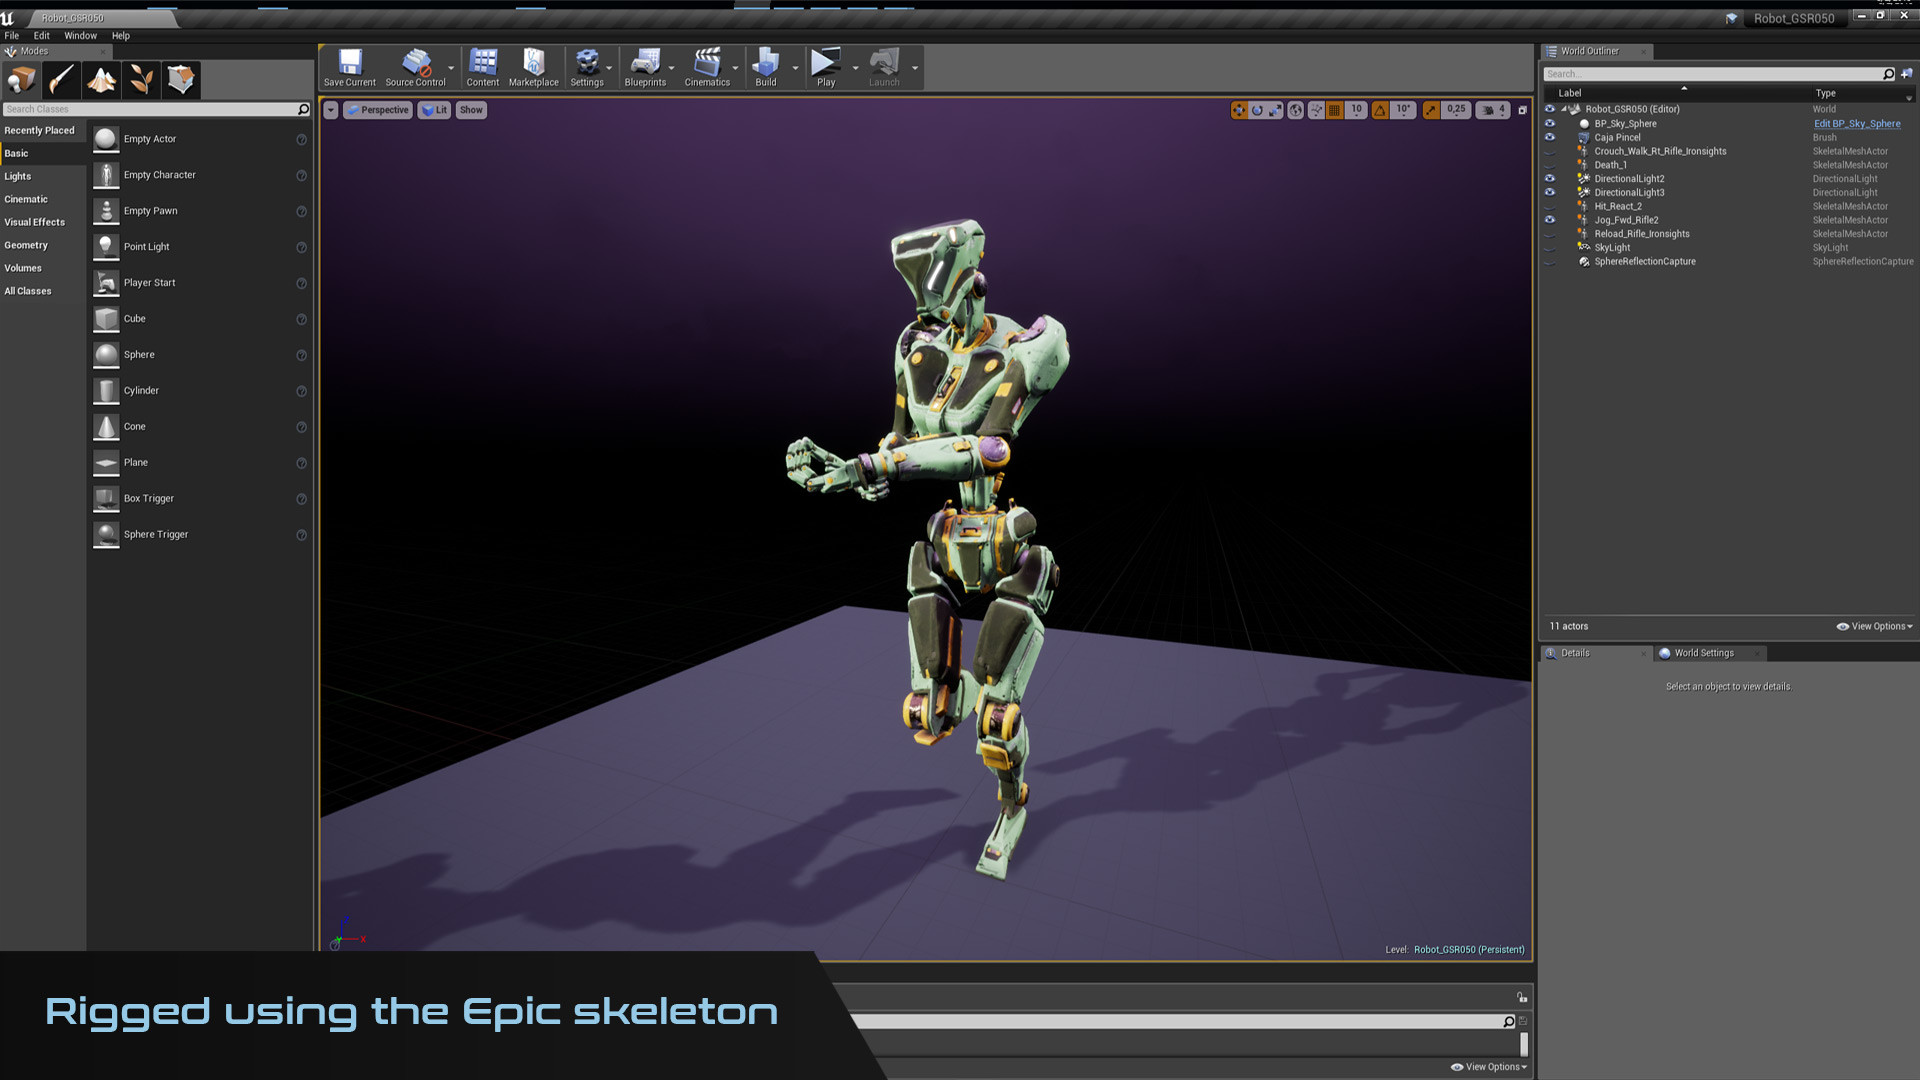Switch to the World Settings tab
This screenshot has width=1920, height=1080.
[1703, 652]
